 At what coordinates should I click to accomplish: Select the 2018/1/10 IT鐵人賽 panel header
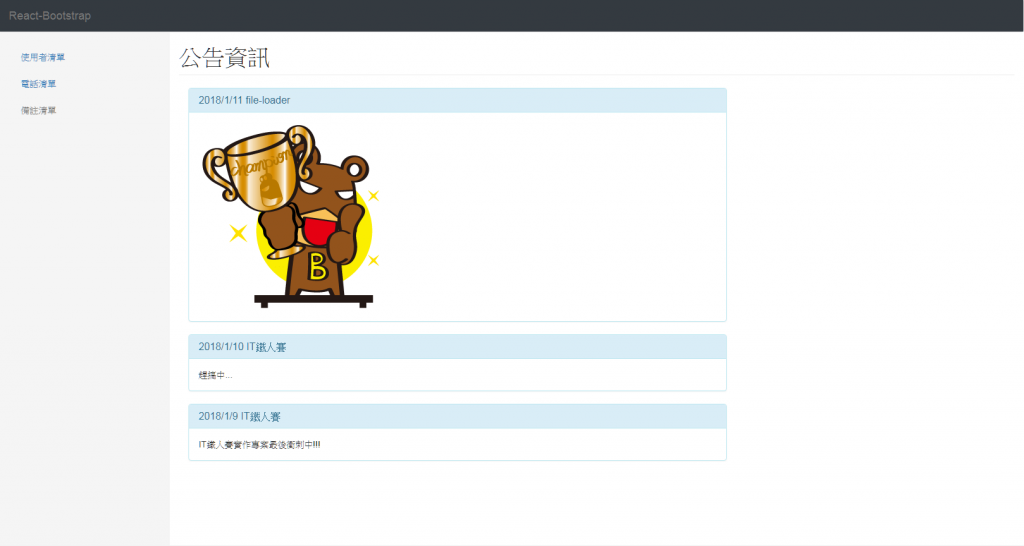click(x=457, y=347)
